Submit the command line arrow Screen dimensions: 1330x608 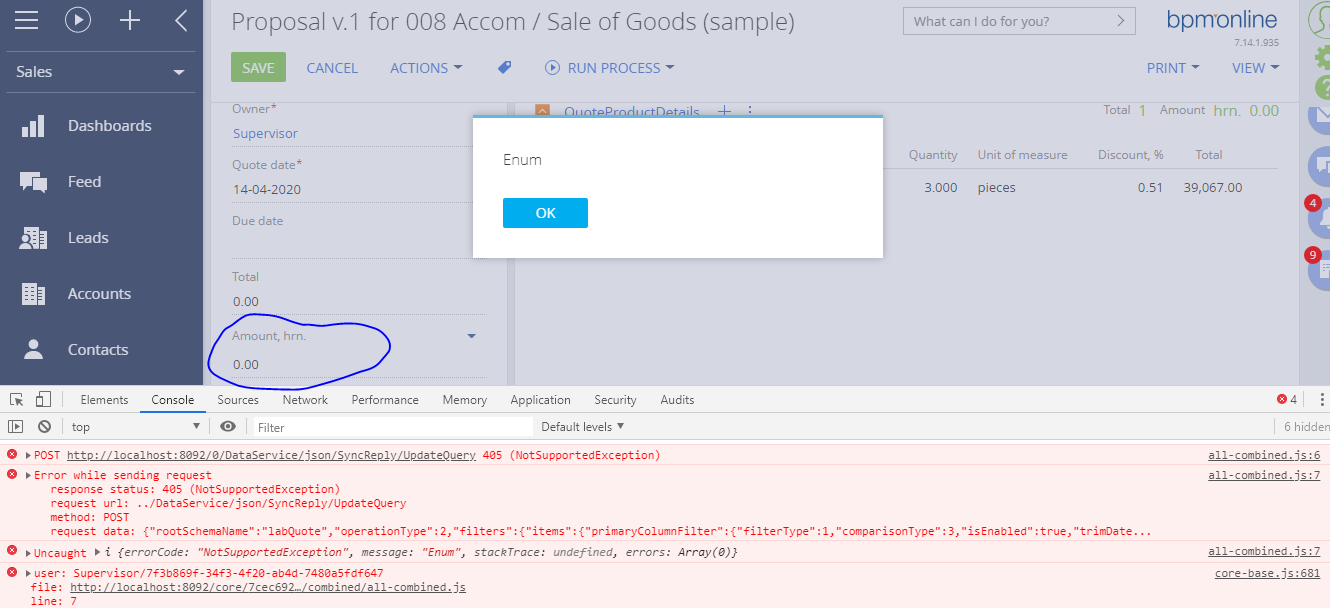pos(1123,21)
